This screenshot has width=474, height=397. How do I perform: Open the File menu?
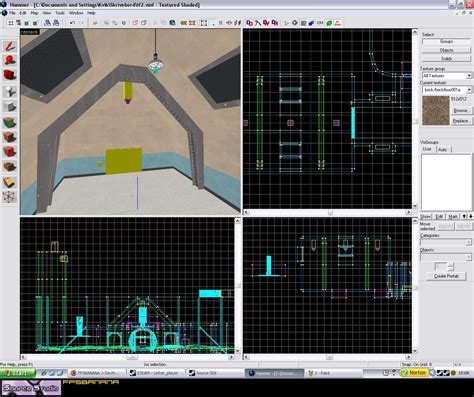pyautogui.click(x=12, y=13)
